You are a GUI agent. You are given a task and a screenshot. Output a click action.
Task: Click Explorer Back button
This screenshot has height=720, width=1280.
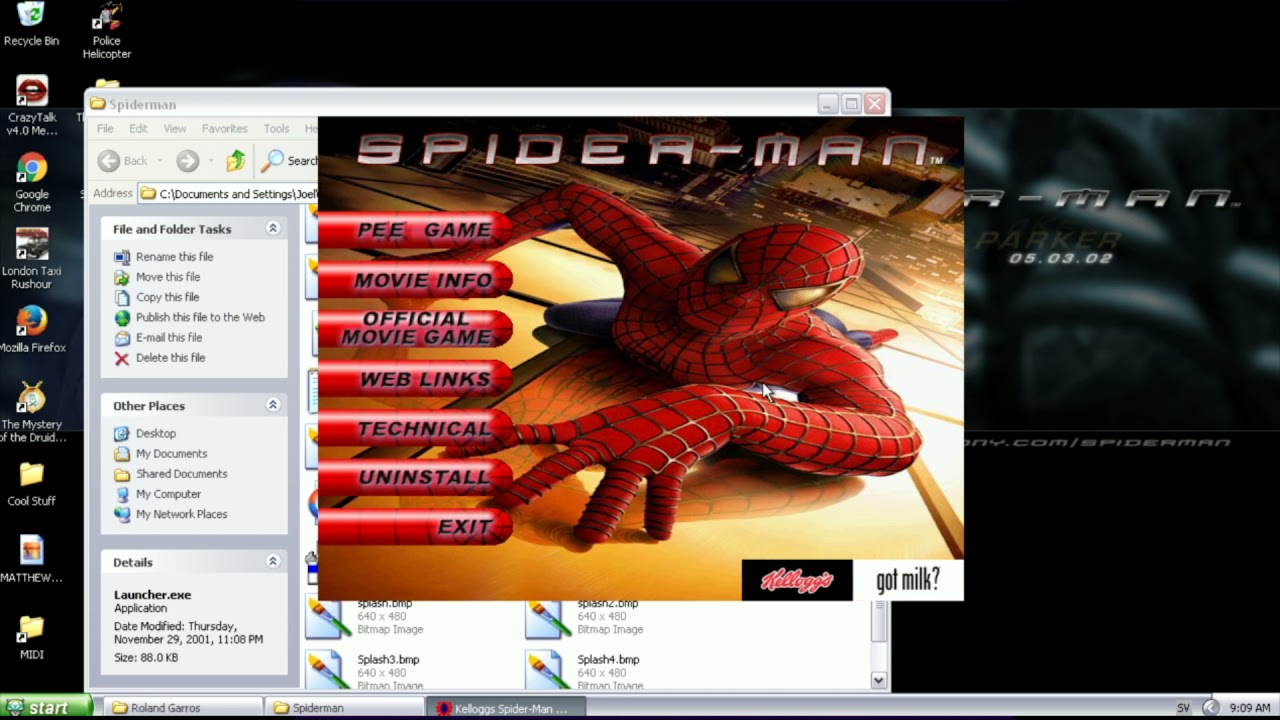pos(124,161)
